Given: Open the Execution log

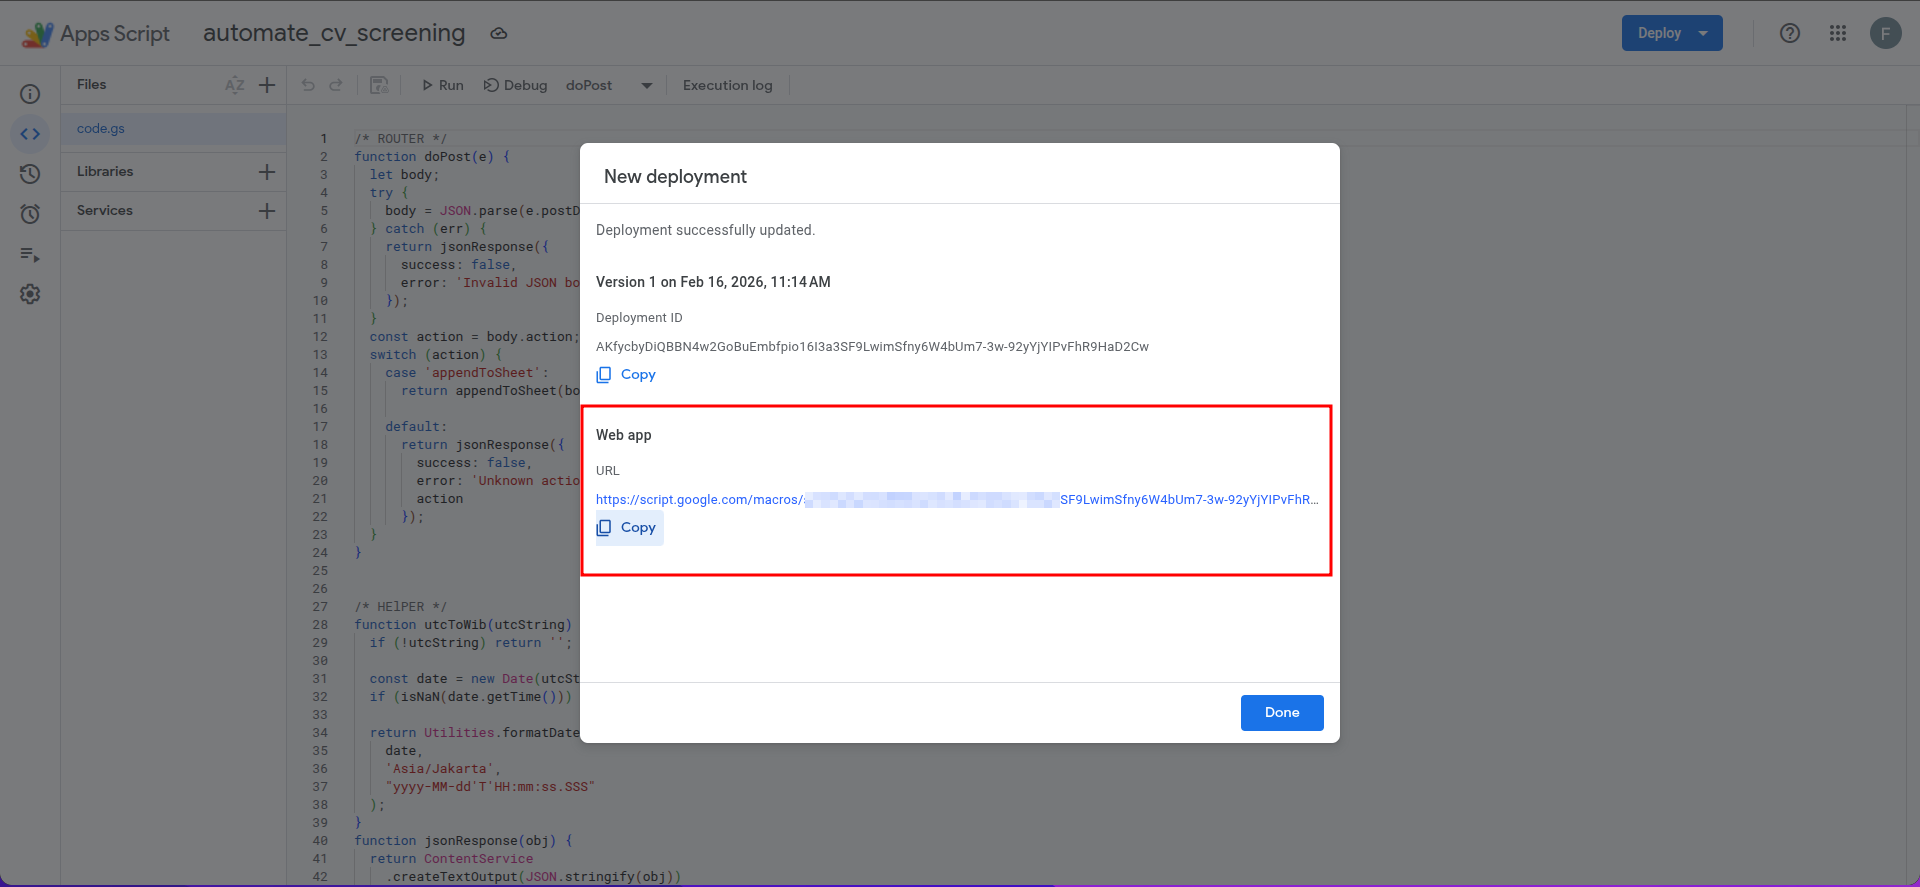Looking at the screenshot, I should pyautogui.click(x=727, y=86).
